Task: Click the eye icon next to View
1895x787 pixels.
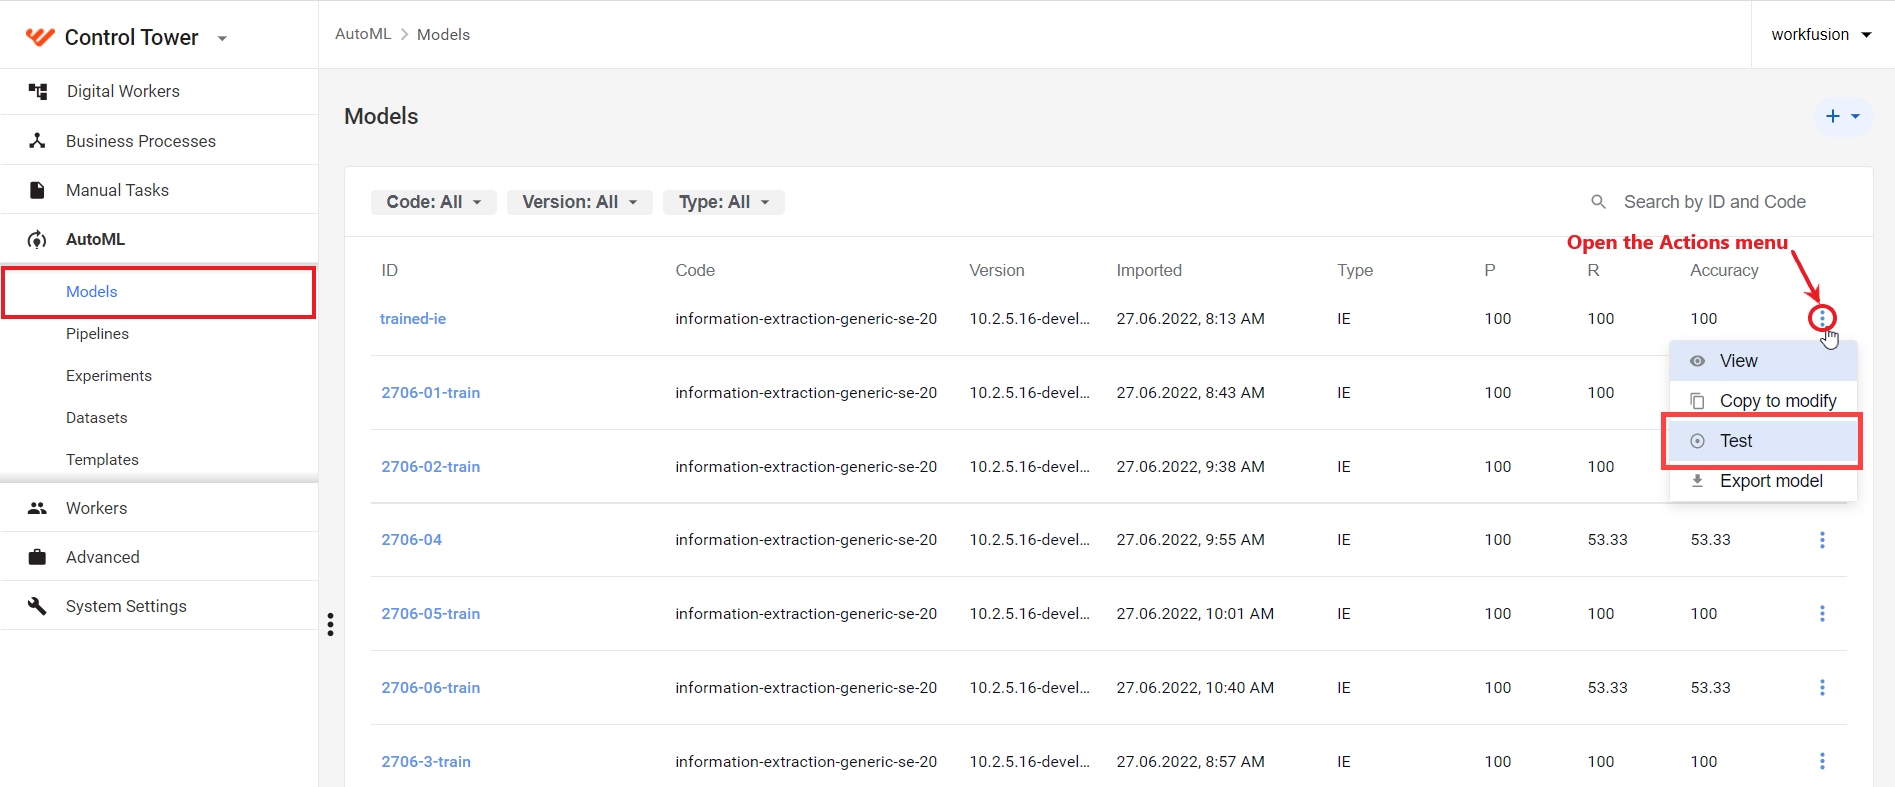Action: (x=1697, y=361)
